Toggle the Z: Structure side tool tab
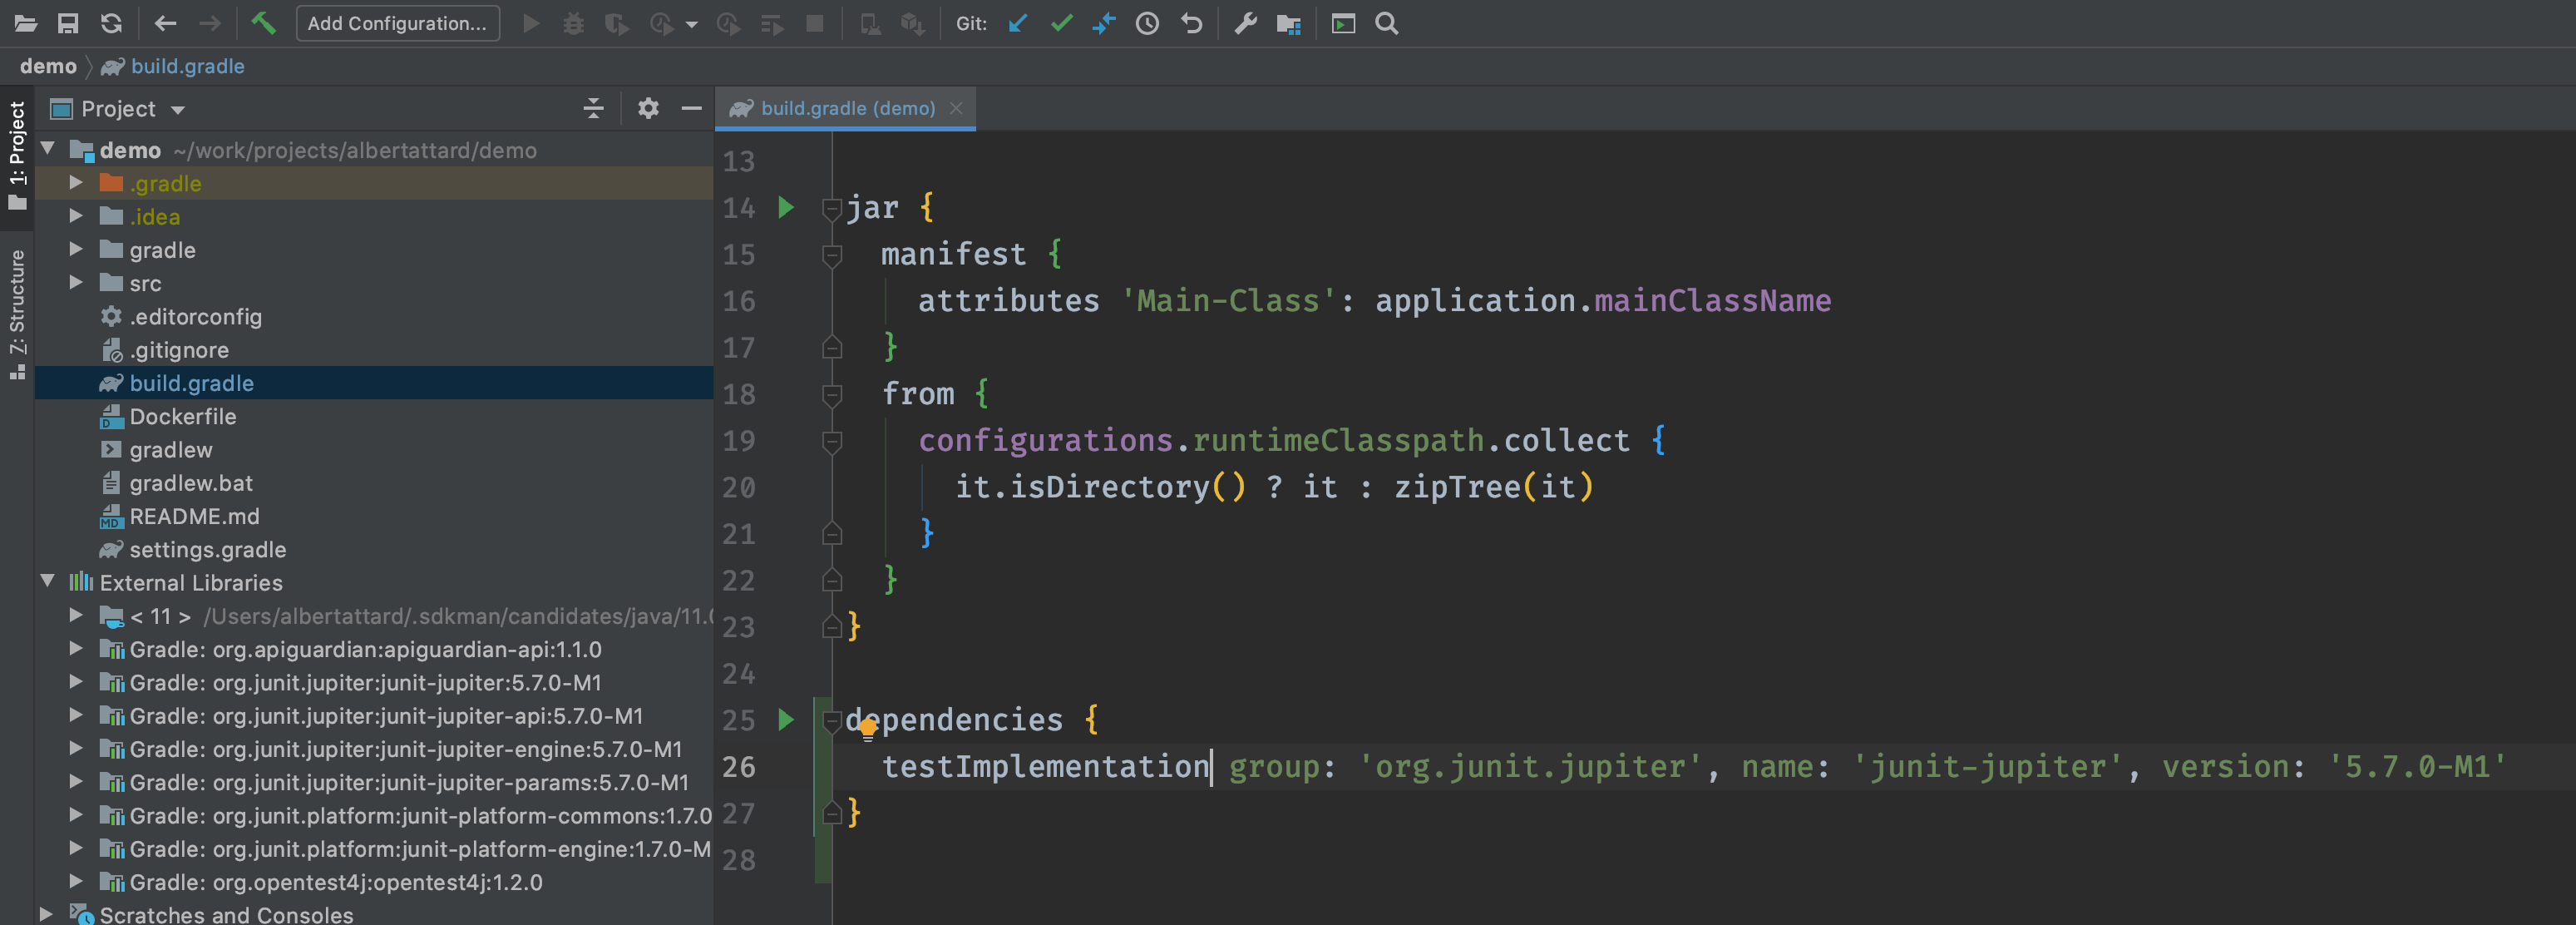The height and width of the screenshot is (925, 2576). pyautogui.click(x=17, y=315)
